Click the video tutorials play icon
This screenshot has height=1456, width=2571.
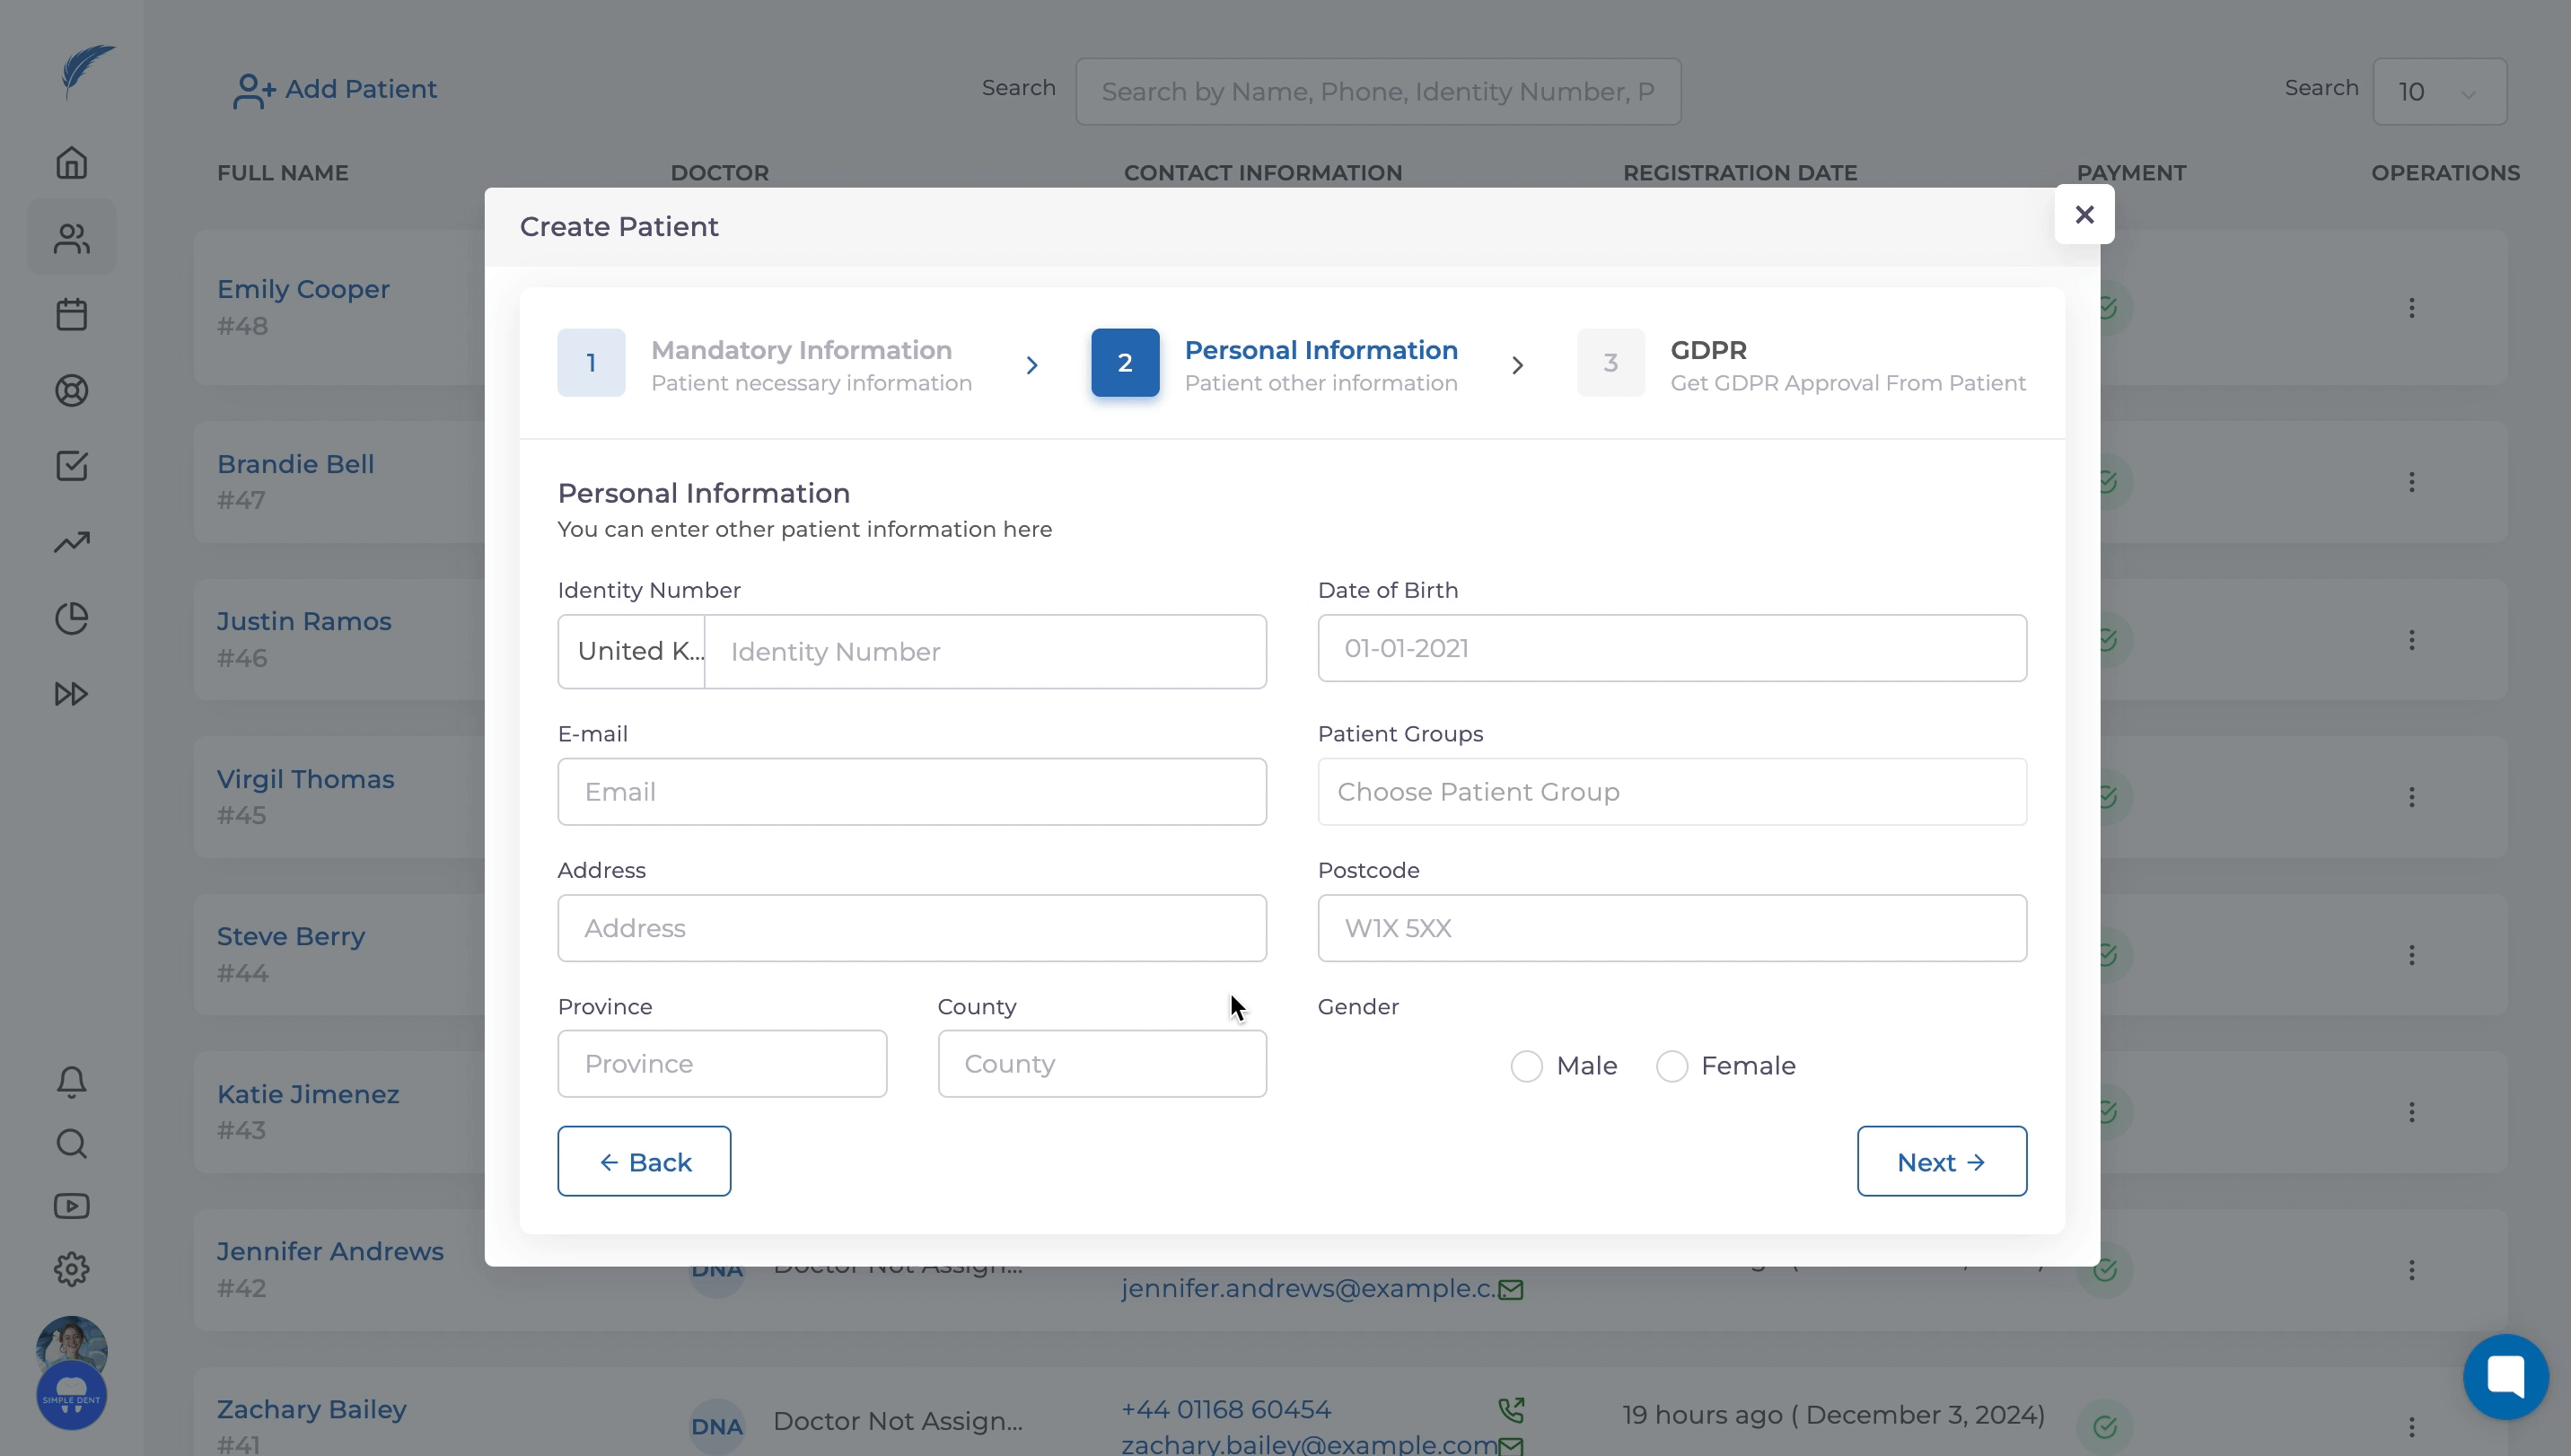click(71, 1206)
